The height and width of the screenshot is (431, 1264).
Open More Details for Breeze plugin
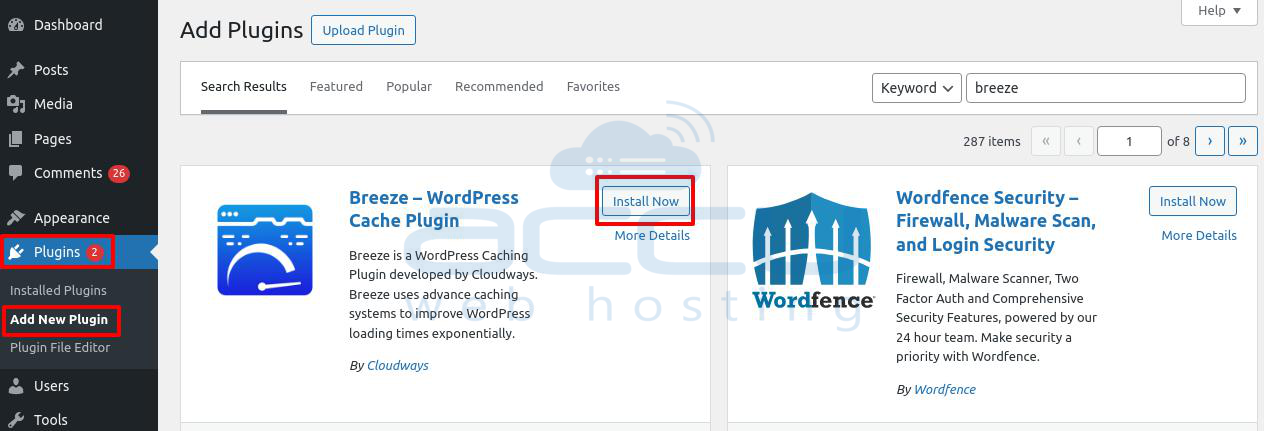652,236
